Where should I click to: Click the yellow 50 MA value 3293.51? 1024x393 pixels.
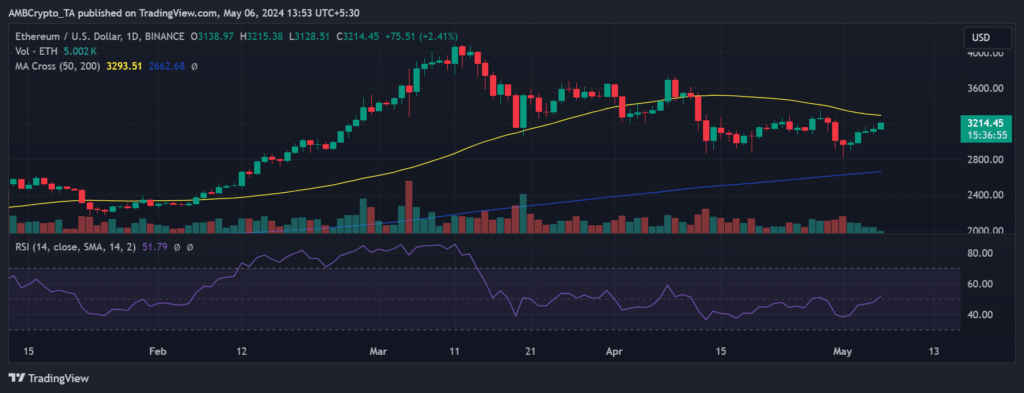click(x=123, y=67)
